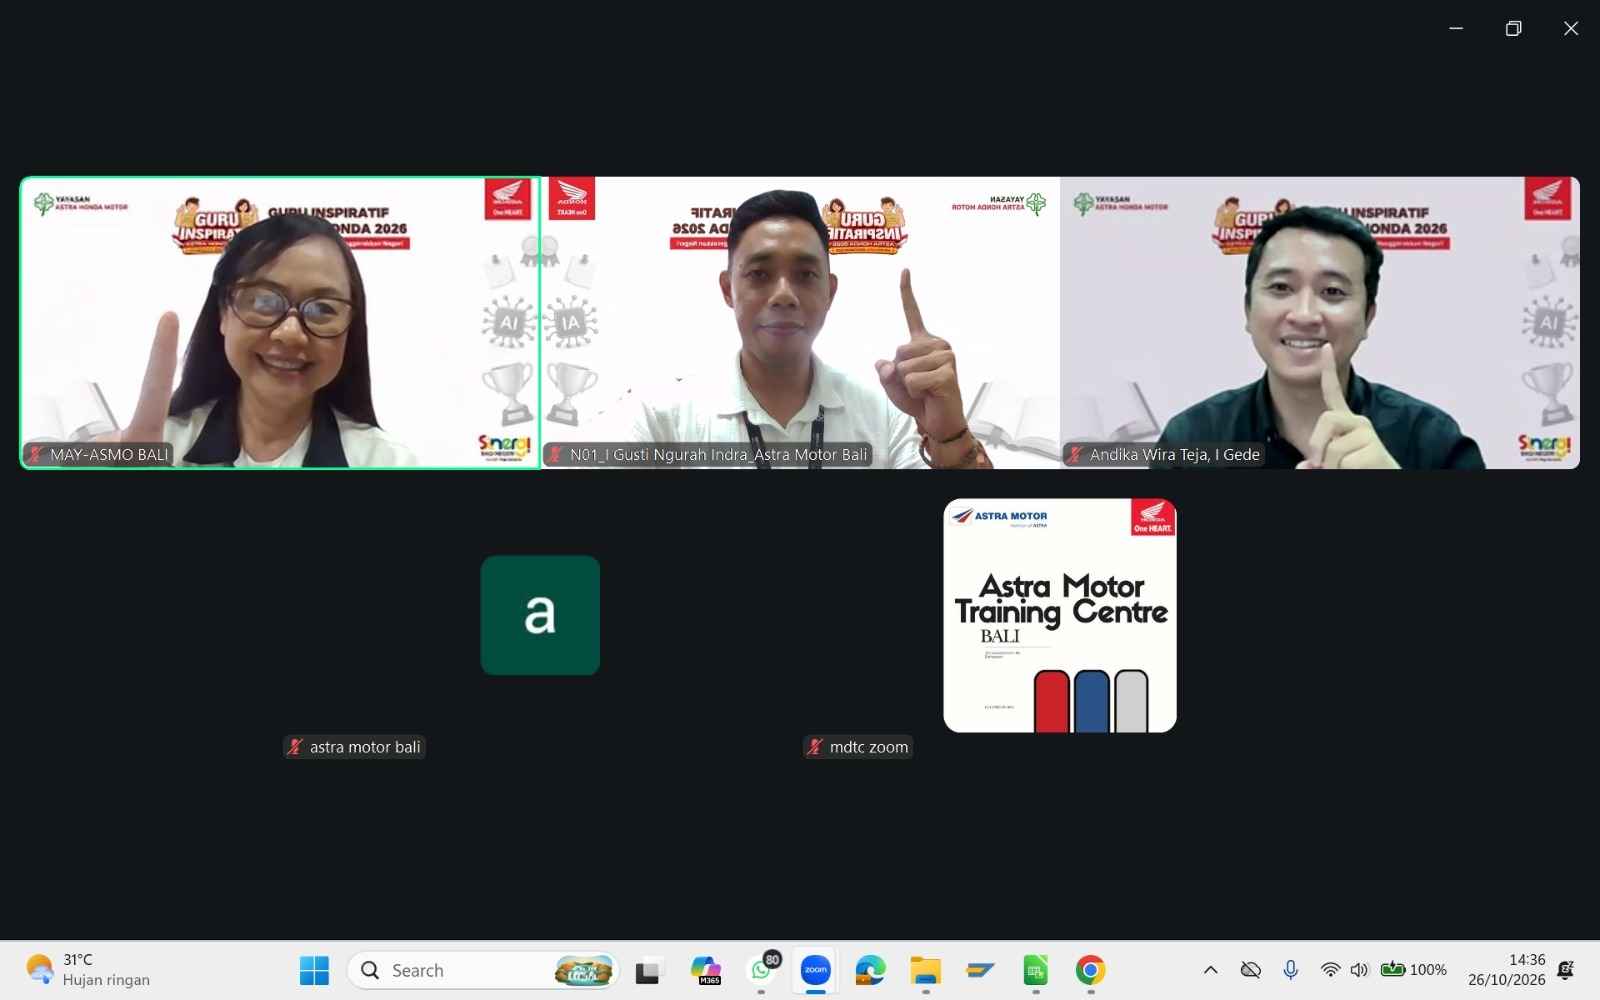Open the Windows Start menu
Image resolution: width=1600 pixels, height=1000 pixels.
click(314, 970)
